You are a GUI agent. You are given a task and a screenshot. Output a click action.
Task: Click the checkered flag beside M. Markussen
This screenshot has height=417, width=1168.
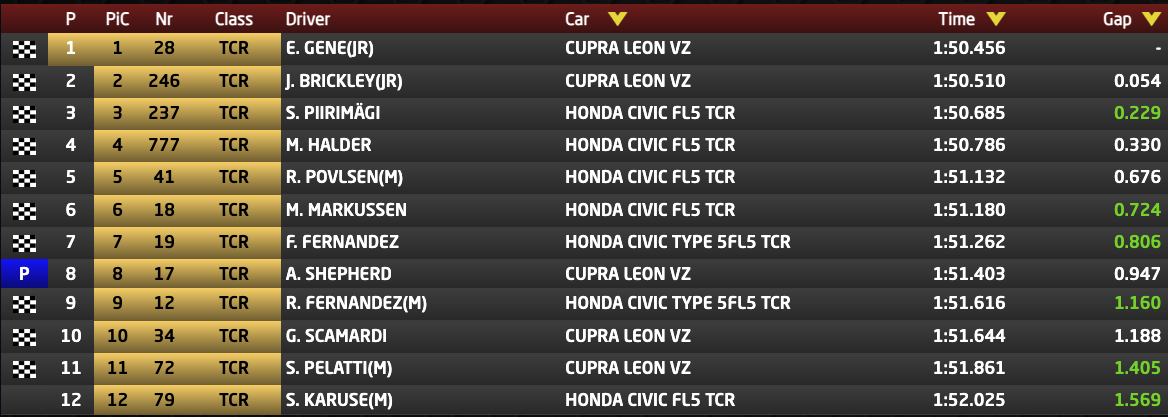coord(23,210)
